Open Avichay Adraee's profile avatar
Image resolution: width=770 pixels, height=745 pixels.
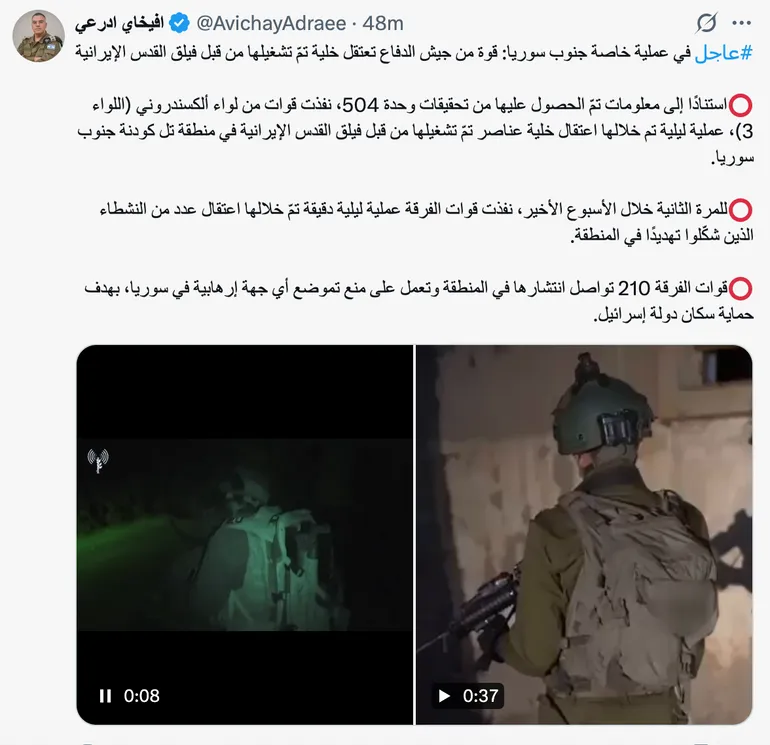(38, 35)
